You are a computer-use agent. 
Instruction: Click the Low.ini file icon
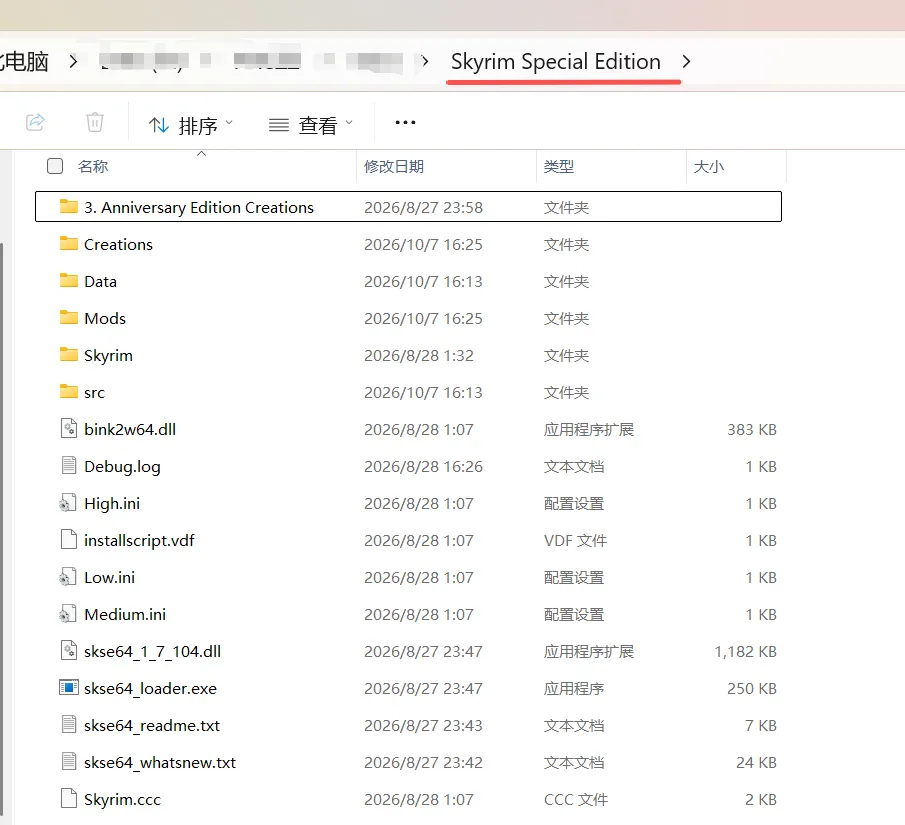coord(68,576)
